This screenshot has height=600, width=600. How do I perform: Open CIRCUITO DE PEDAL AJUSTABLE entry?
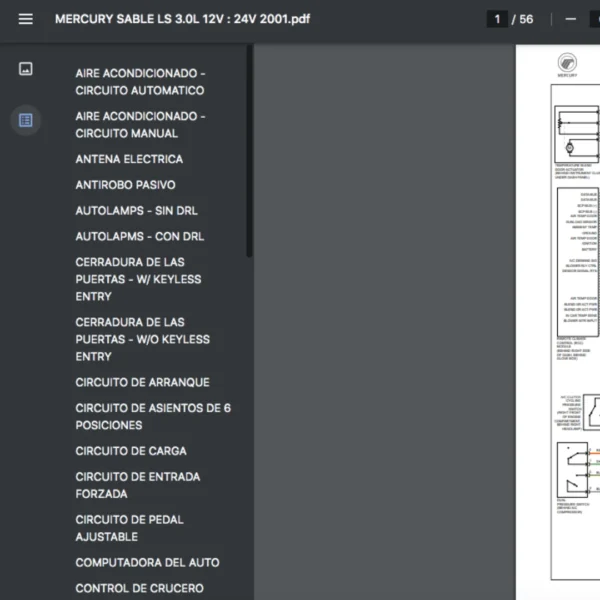(x=129, y=528)
